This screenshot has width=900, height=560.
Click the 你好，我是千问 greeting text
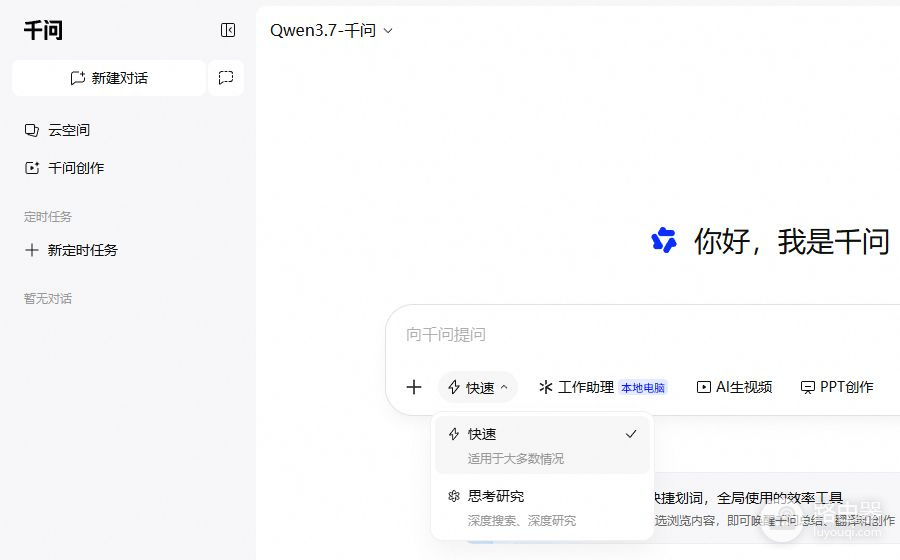[792, 241]
